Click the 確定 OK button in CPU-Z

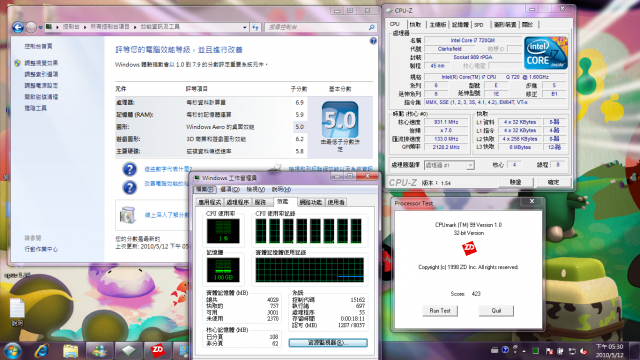pyautogui.click(x=553, y=182)
